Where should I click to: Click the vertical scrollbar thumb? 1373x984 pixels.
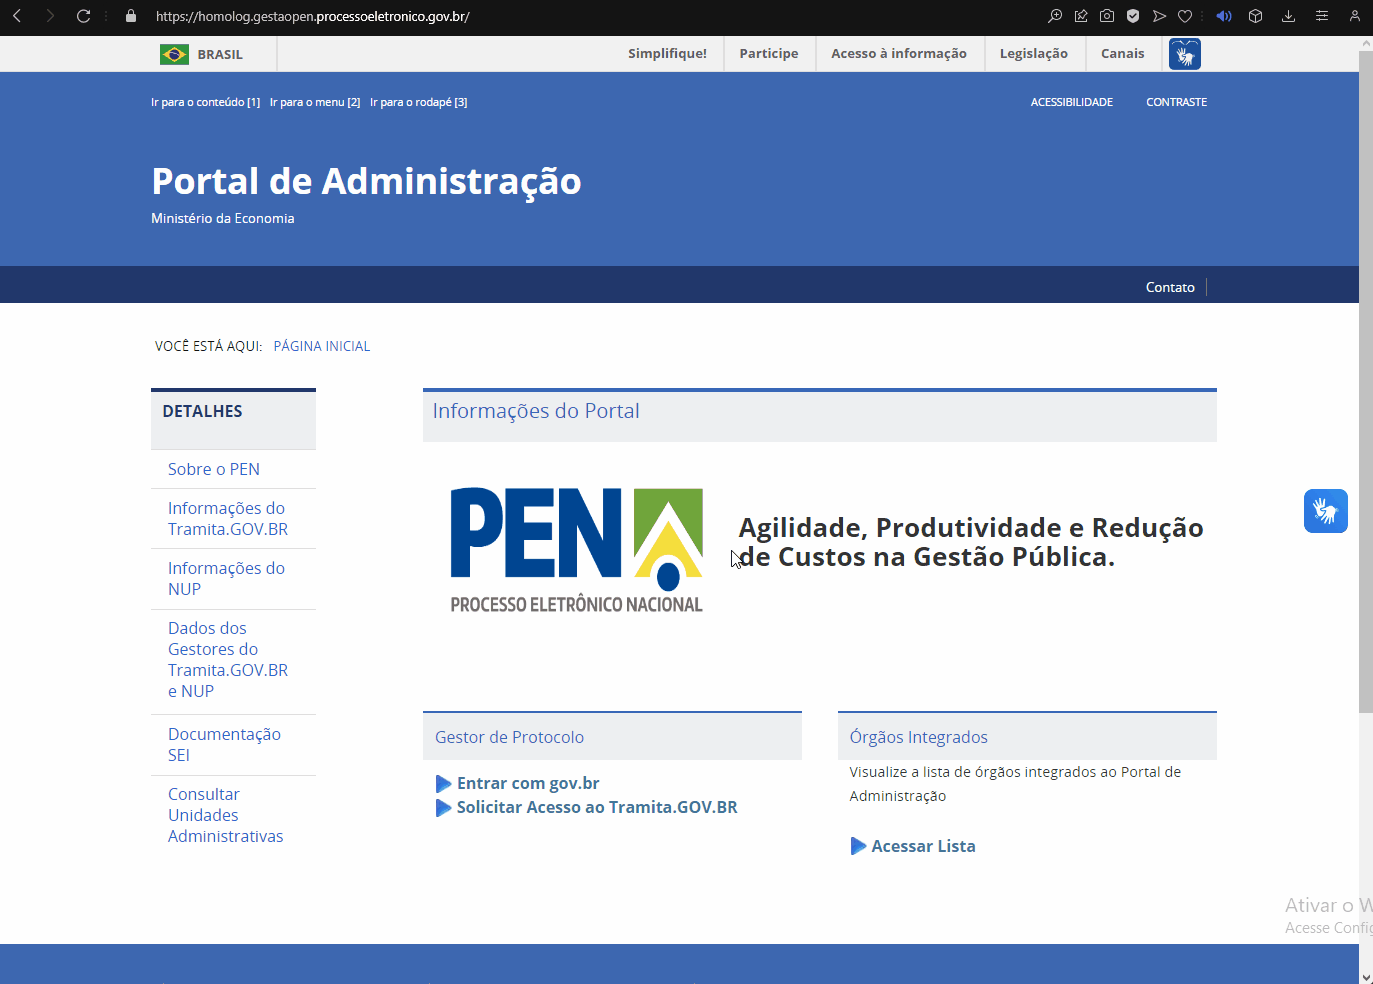coord(1366,382)
